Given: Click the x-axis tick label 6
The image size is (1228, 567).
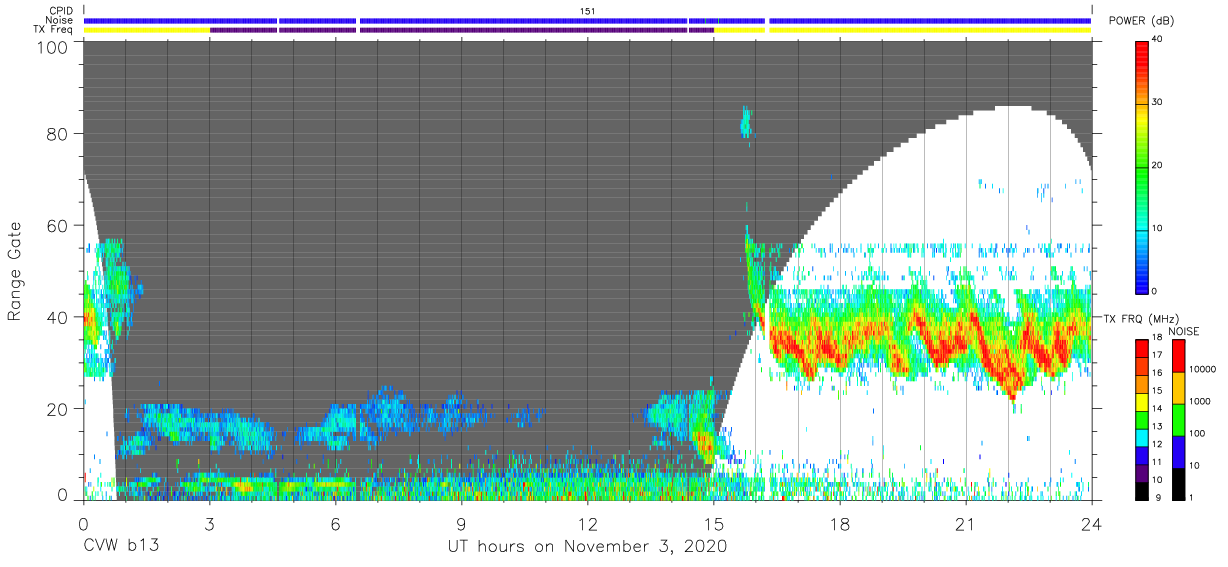Looking at the screenshot, I should pos(335,523).
